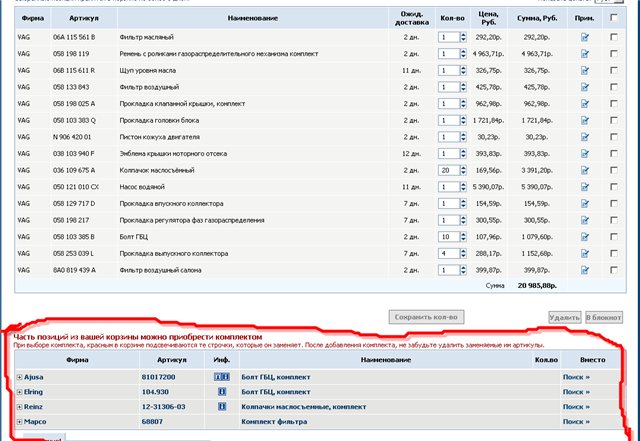Open note icon for Прокладка выпускного коллектора row

585,254
